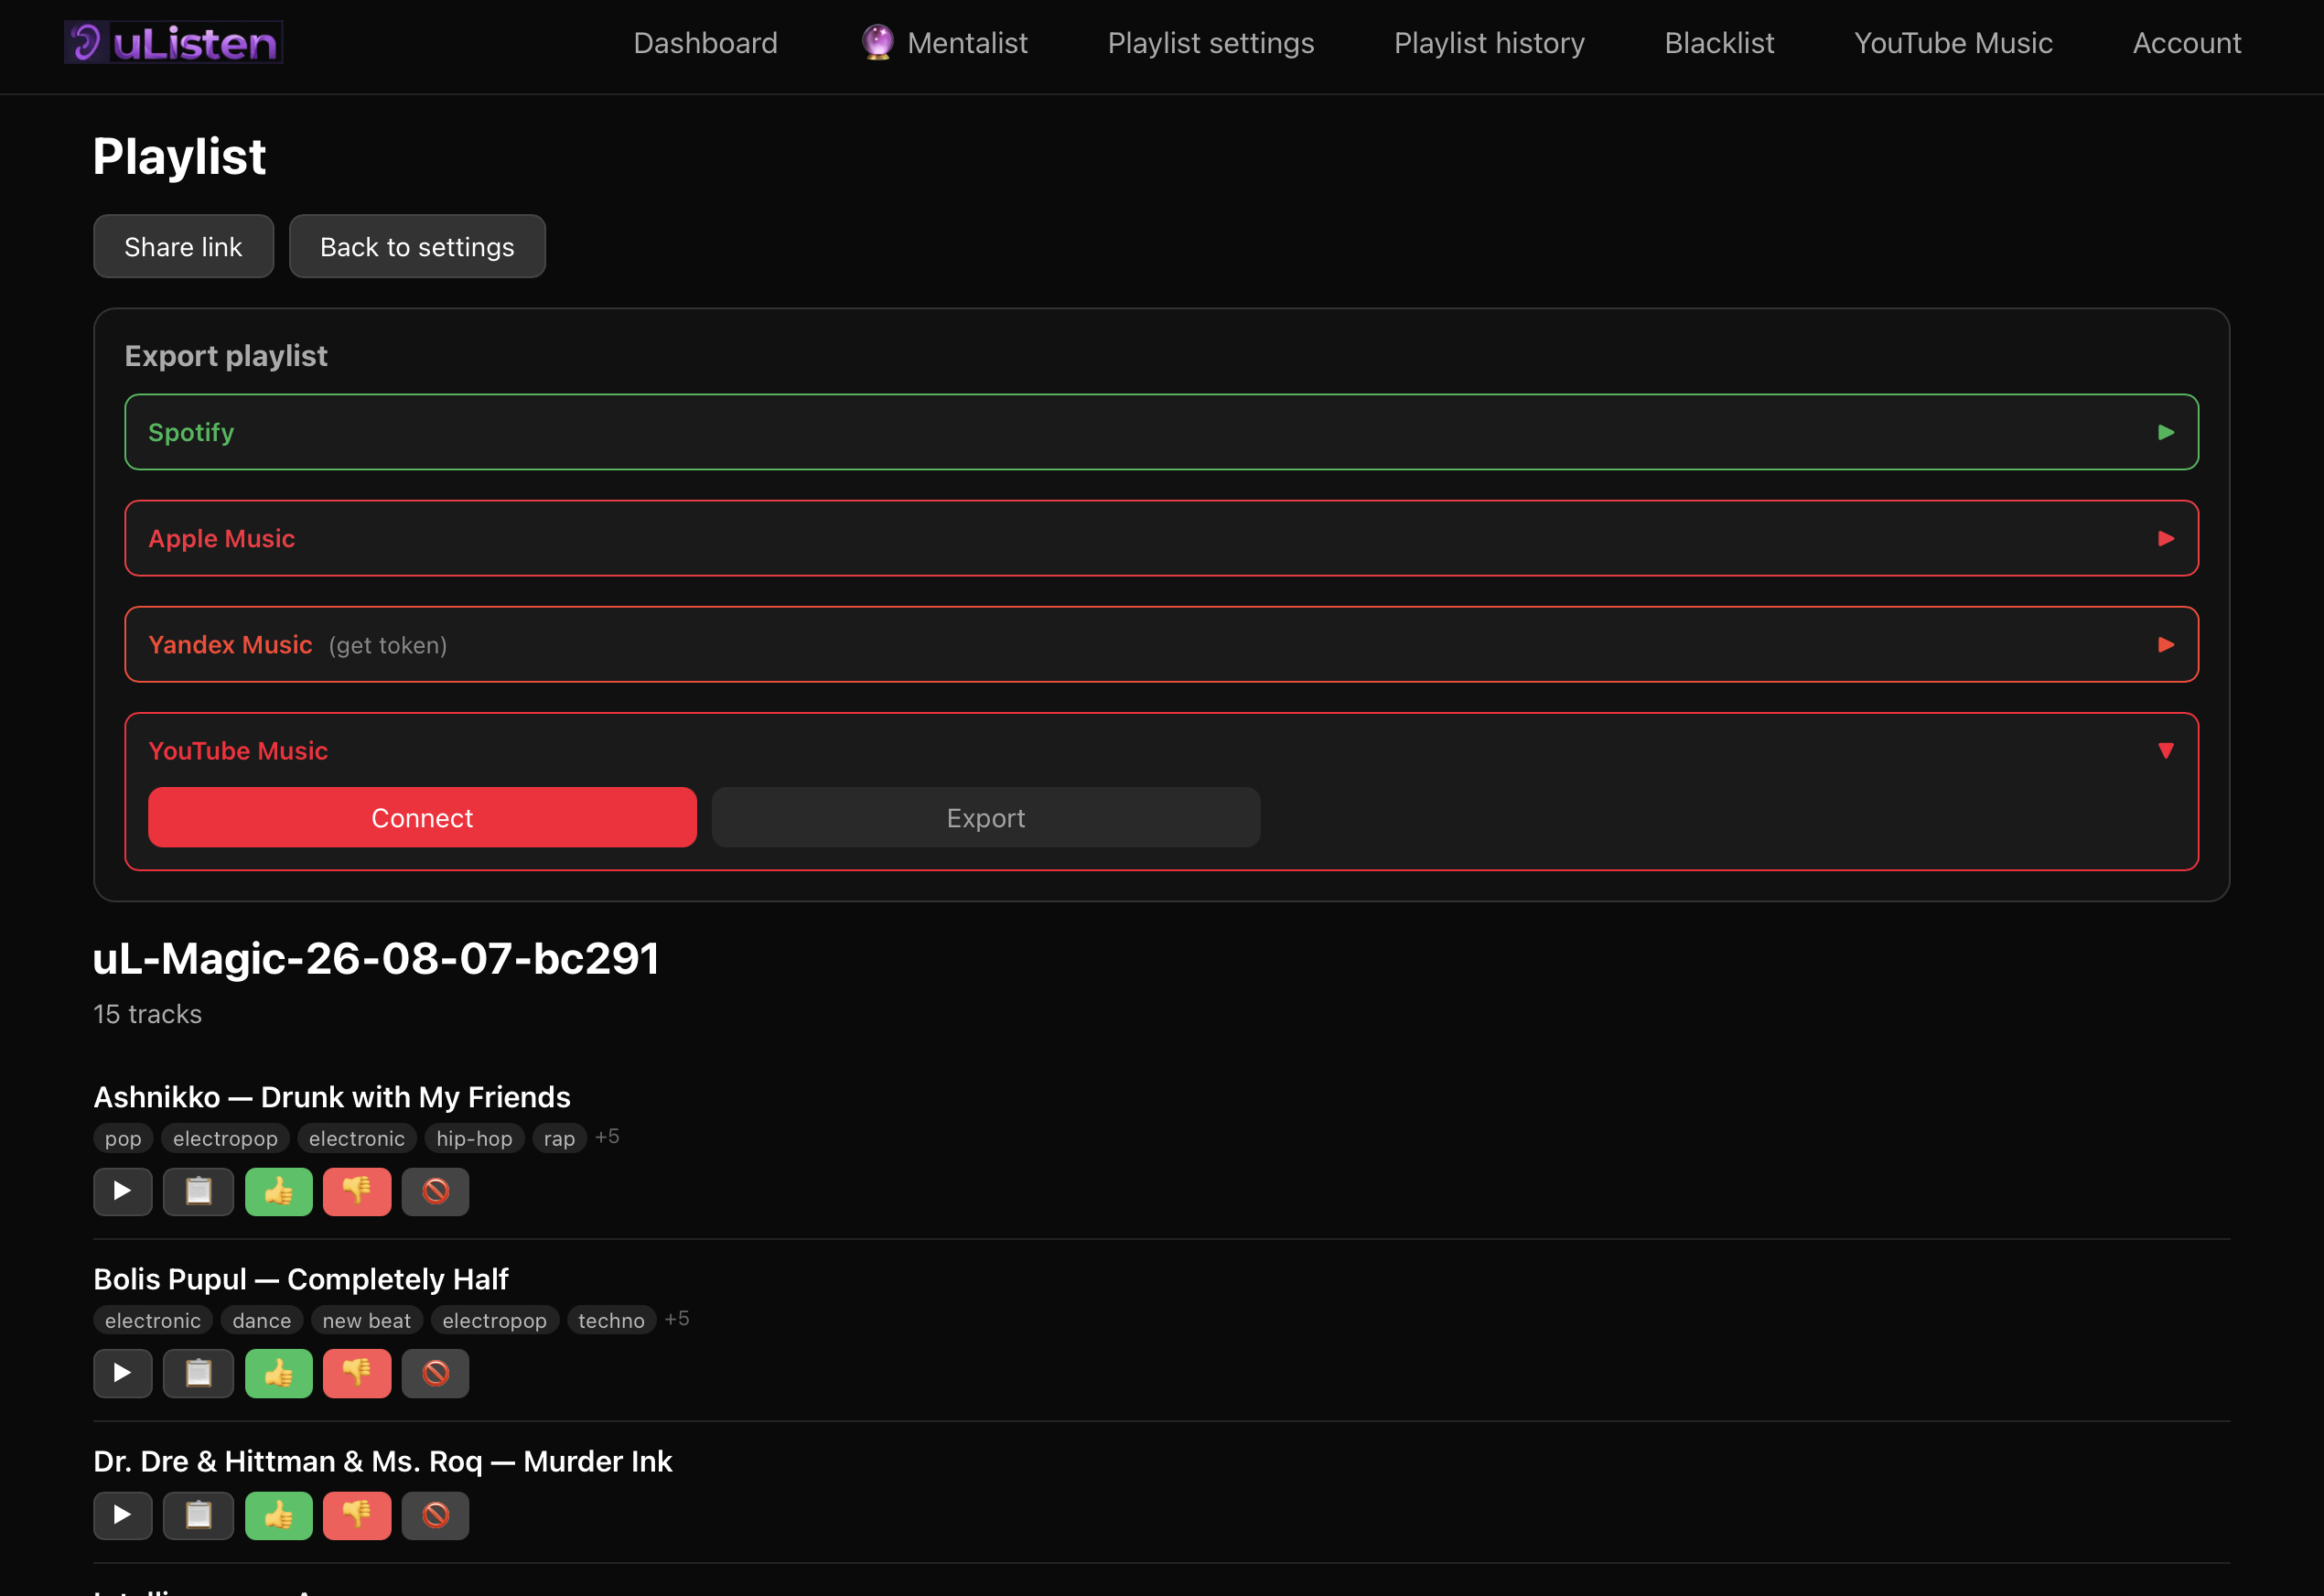The width and height of the screenshot is (2324, 1596).
Task: Play Ashnikko Drunk with My Friends
Action: click(x=123, y=1191)
